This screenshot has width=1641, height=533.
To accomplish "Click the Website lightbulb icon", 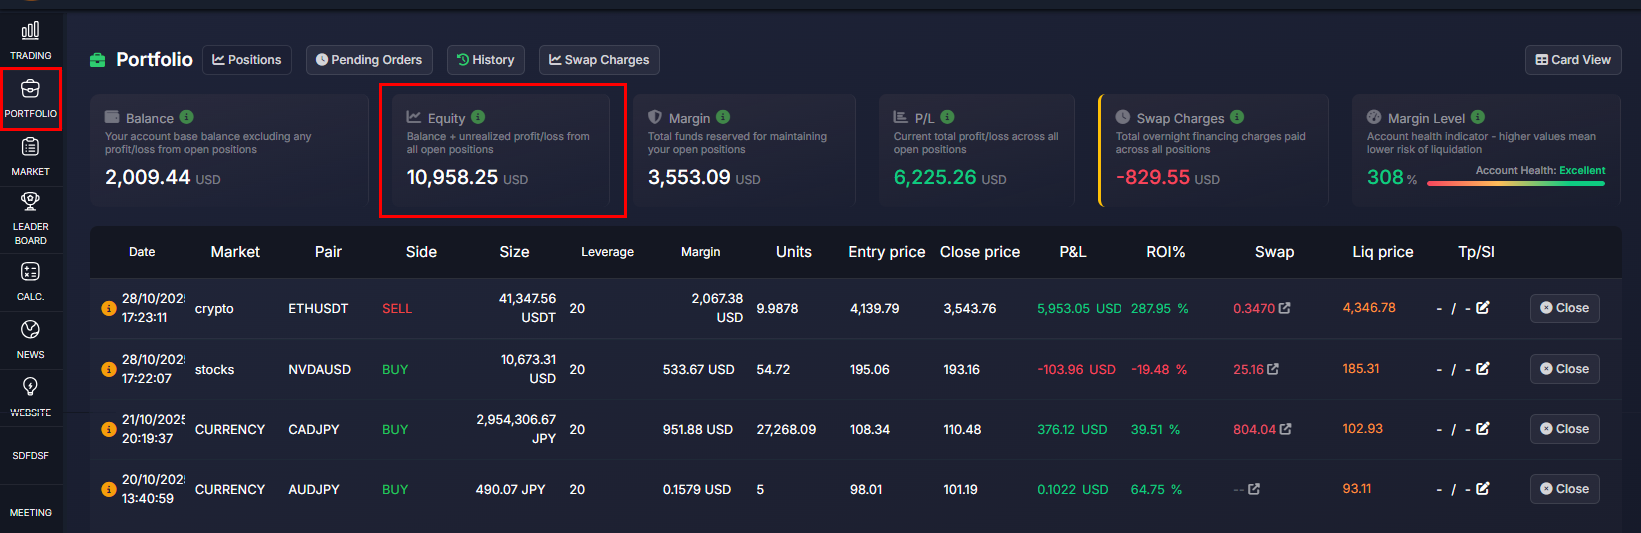I will click(x=30, y=387).
